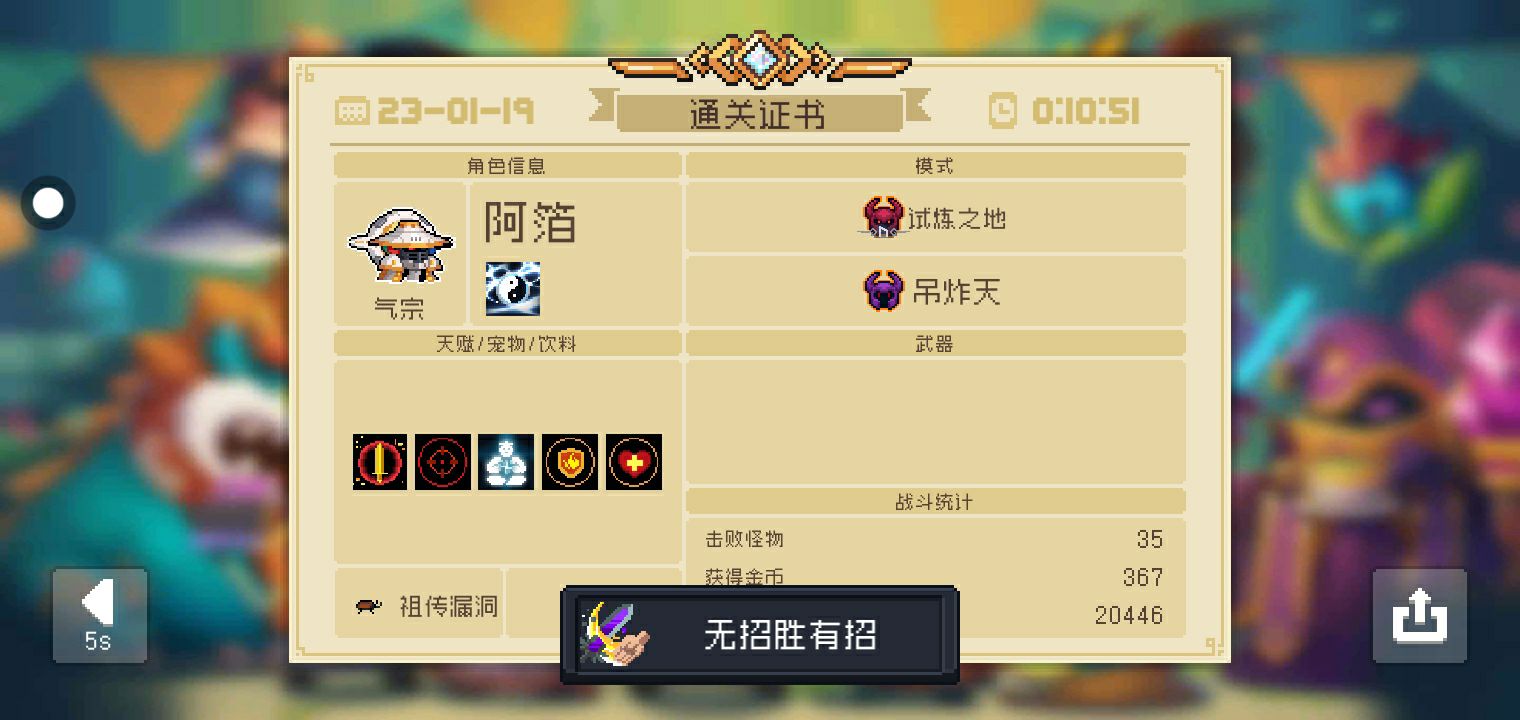
Task: Select the meditating figure talent icon
Action: coord(506,462)
